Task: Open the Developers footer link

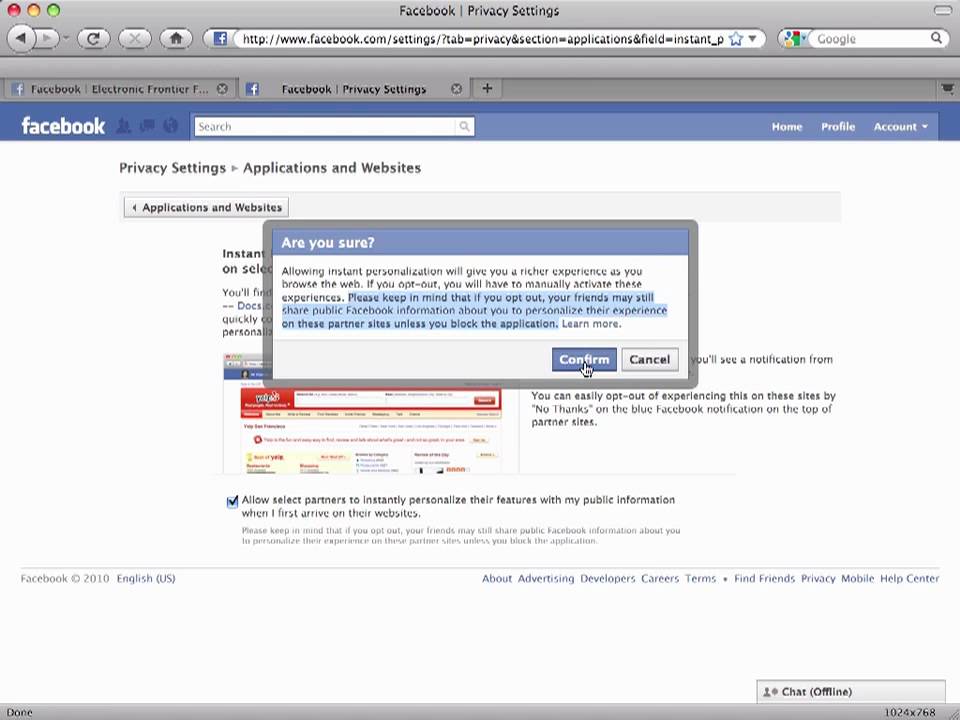Action: [607, 579]
